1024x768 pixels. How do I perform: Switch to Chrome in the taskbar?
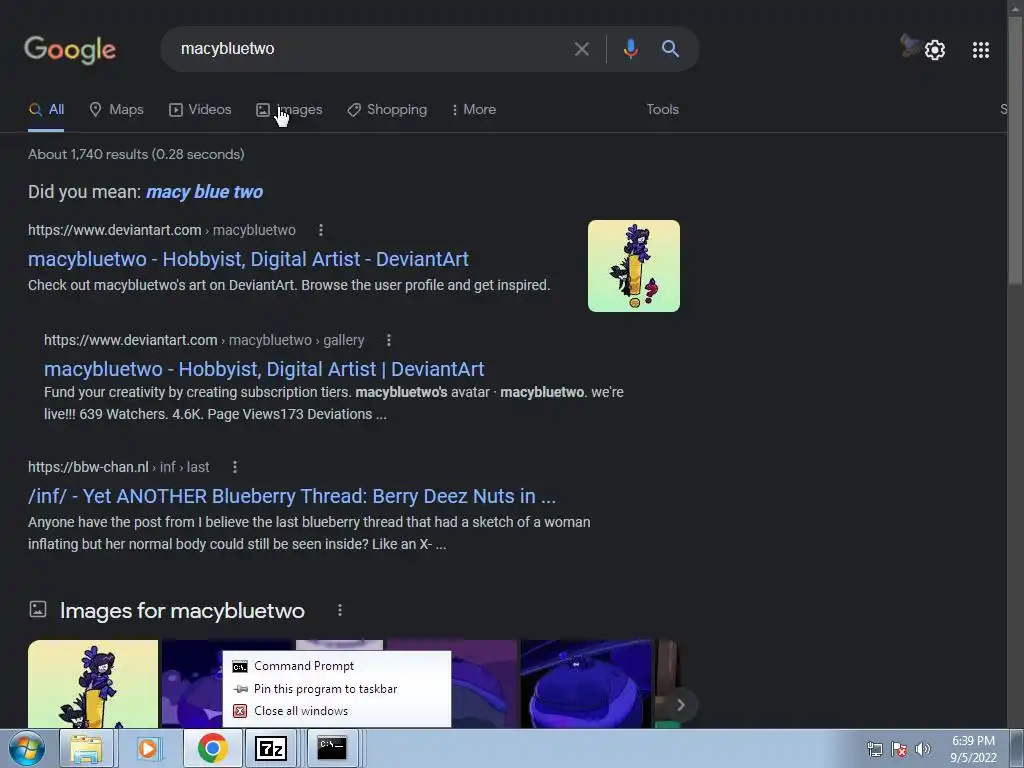[x=212, y=748]
